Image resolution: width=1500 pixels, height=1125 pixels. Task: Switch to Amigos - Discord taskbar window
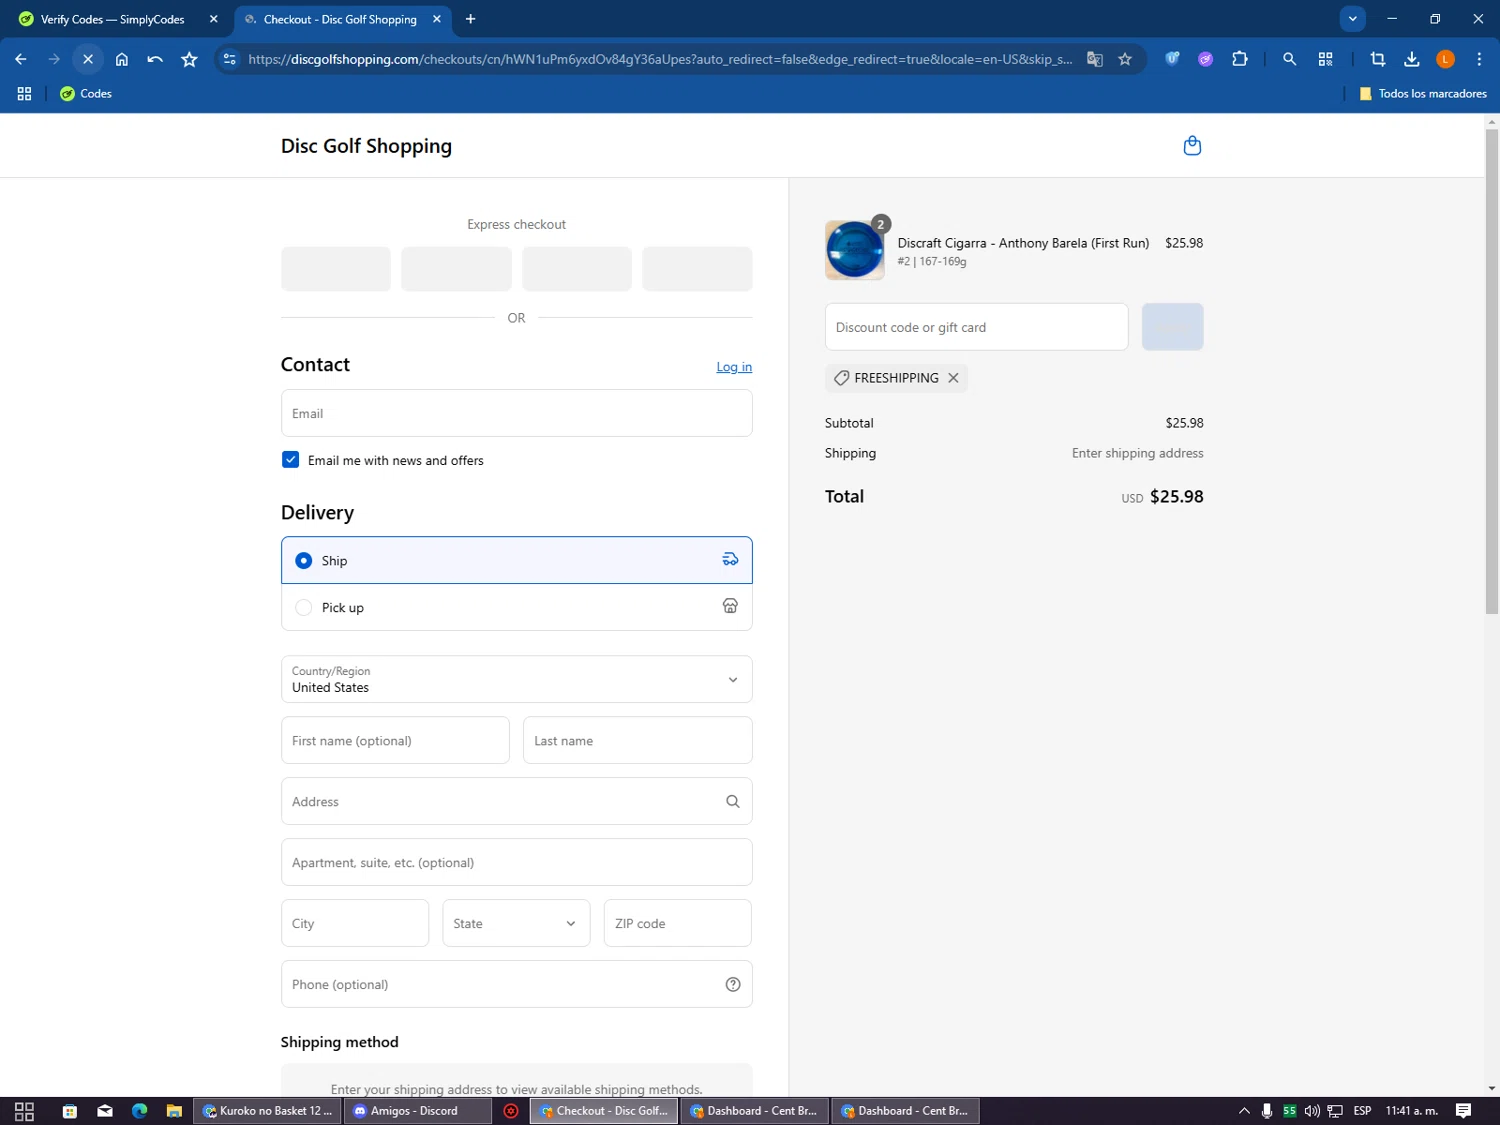417,1111
